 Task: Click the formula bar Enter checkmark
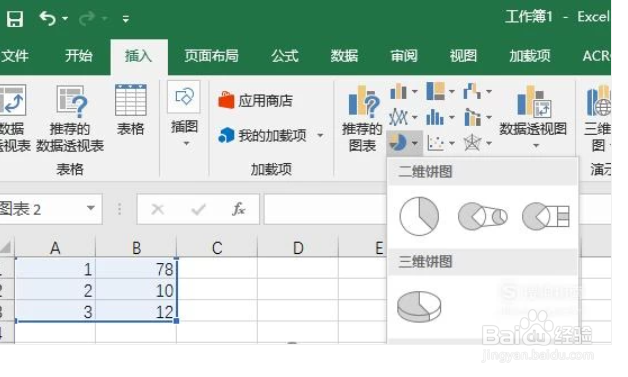[x=198, y=209]
